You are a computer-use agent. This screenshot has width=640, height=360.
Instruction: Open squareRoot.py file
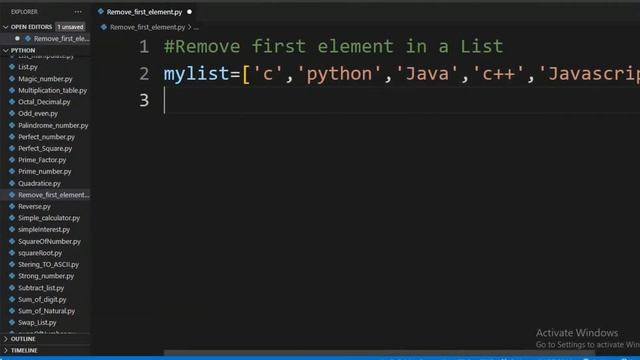pyautogui.click(x=40, y=253)
